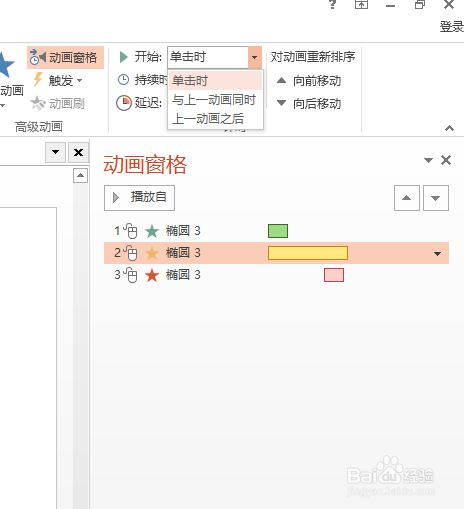
Task: Open the animation pane options arrow
Action: click(428, 160)
